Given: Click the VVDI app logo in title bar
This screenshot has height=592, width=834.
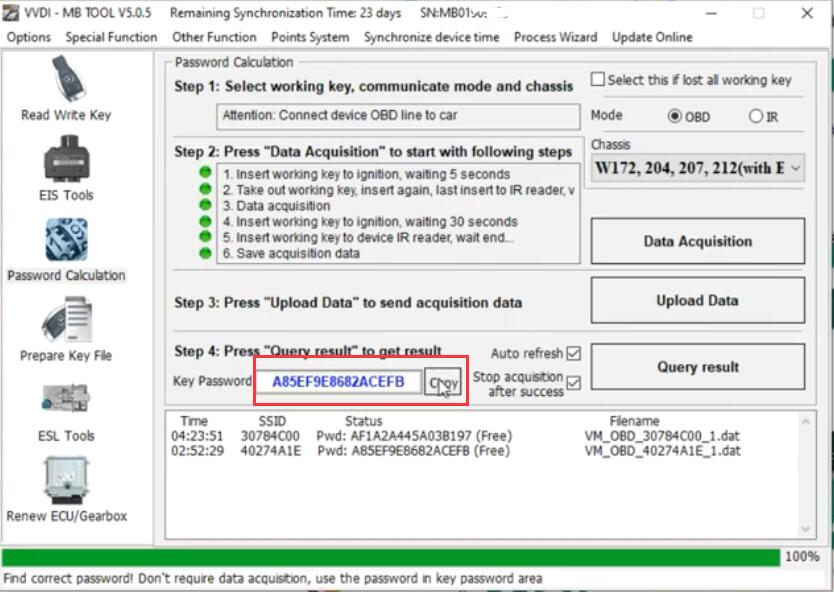Looking at the screenshot, I should click(x=11, y=13).
